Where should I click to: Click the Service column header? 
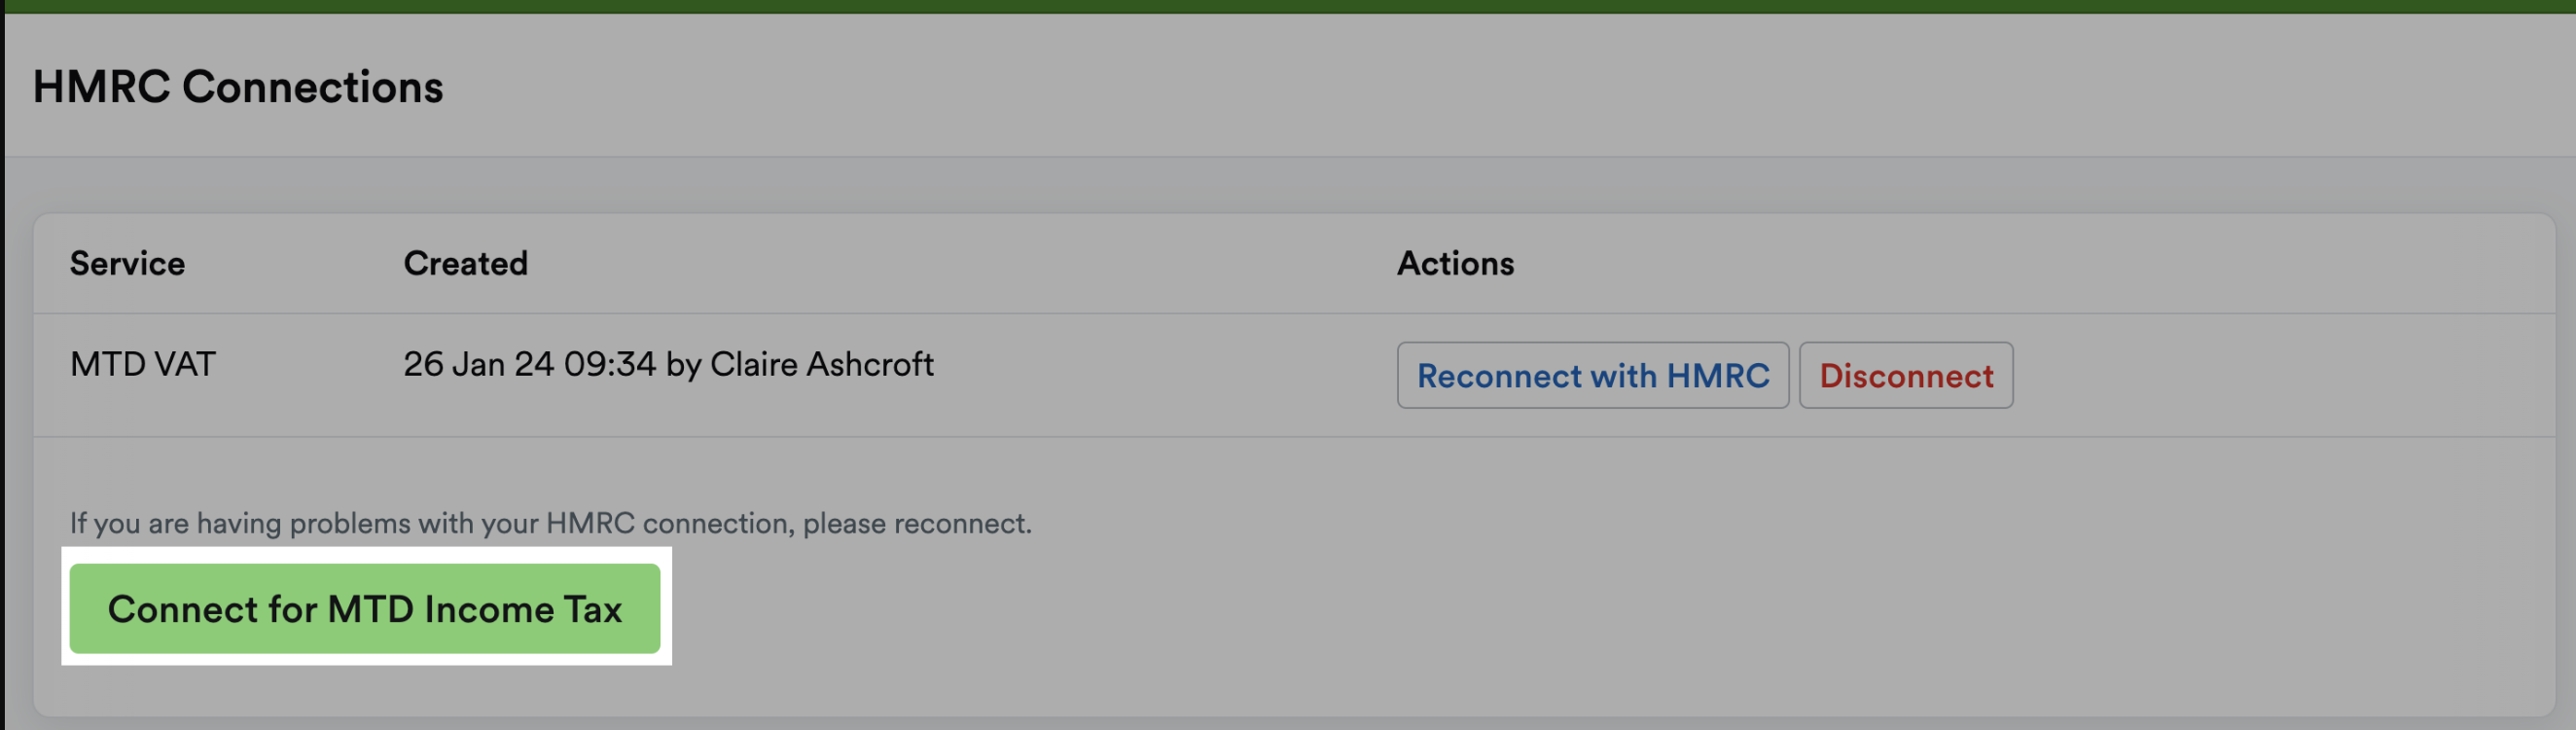click(x=127, y=264)
